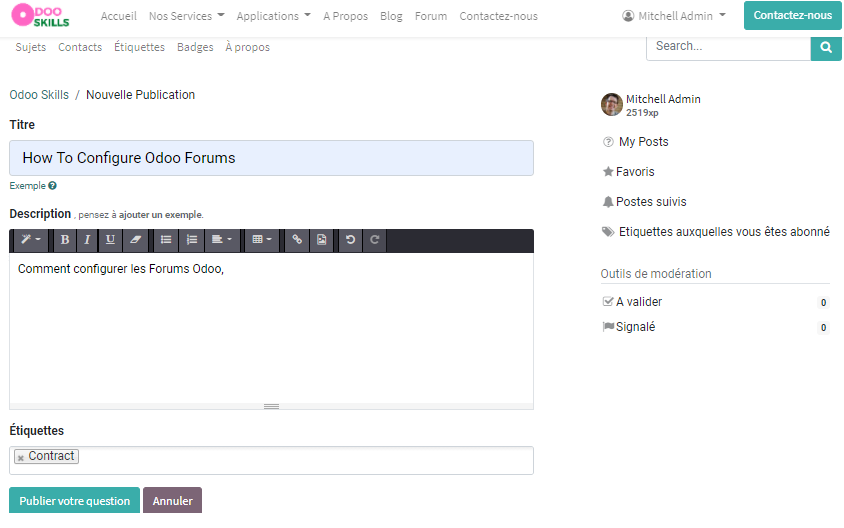Toggle bold formatting in the description editor

click(65, 240)
